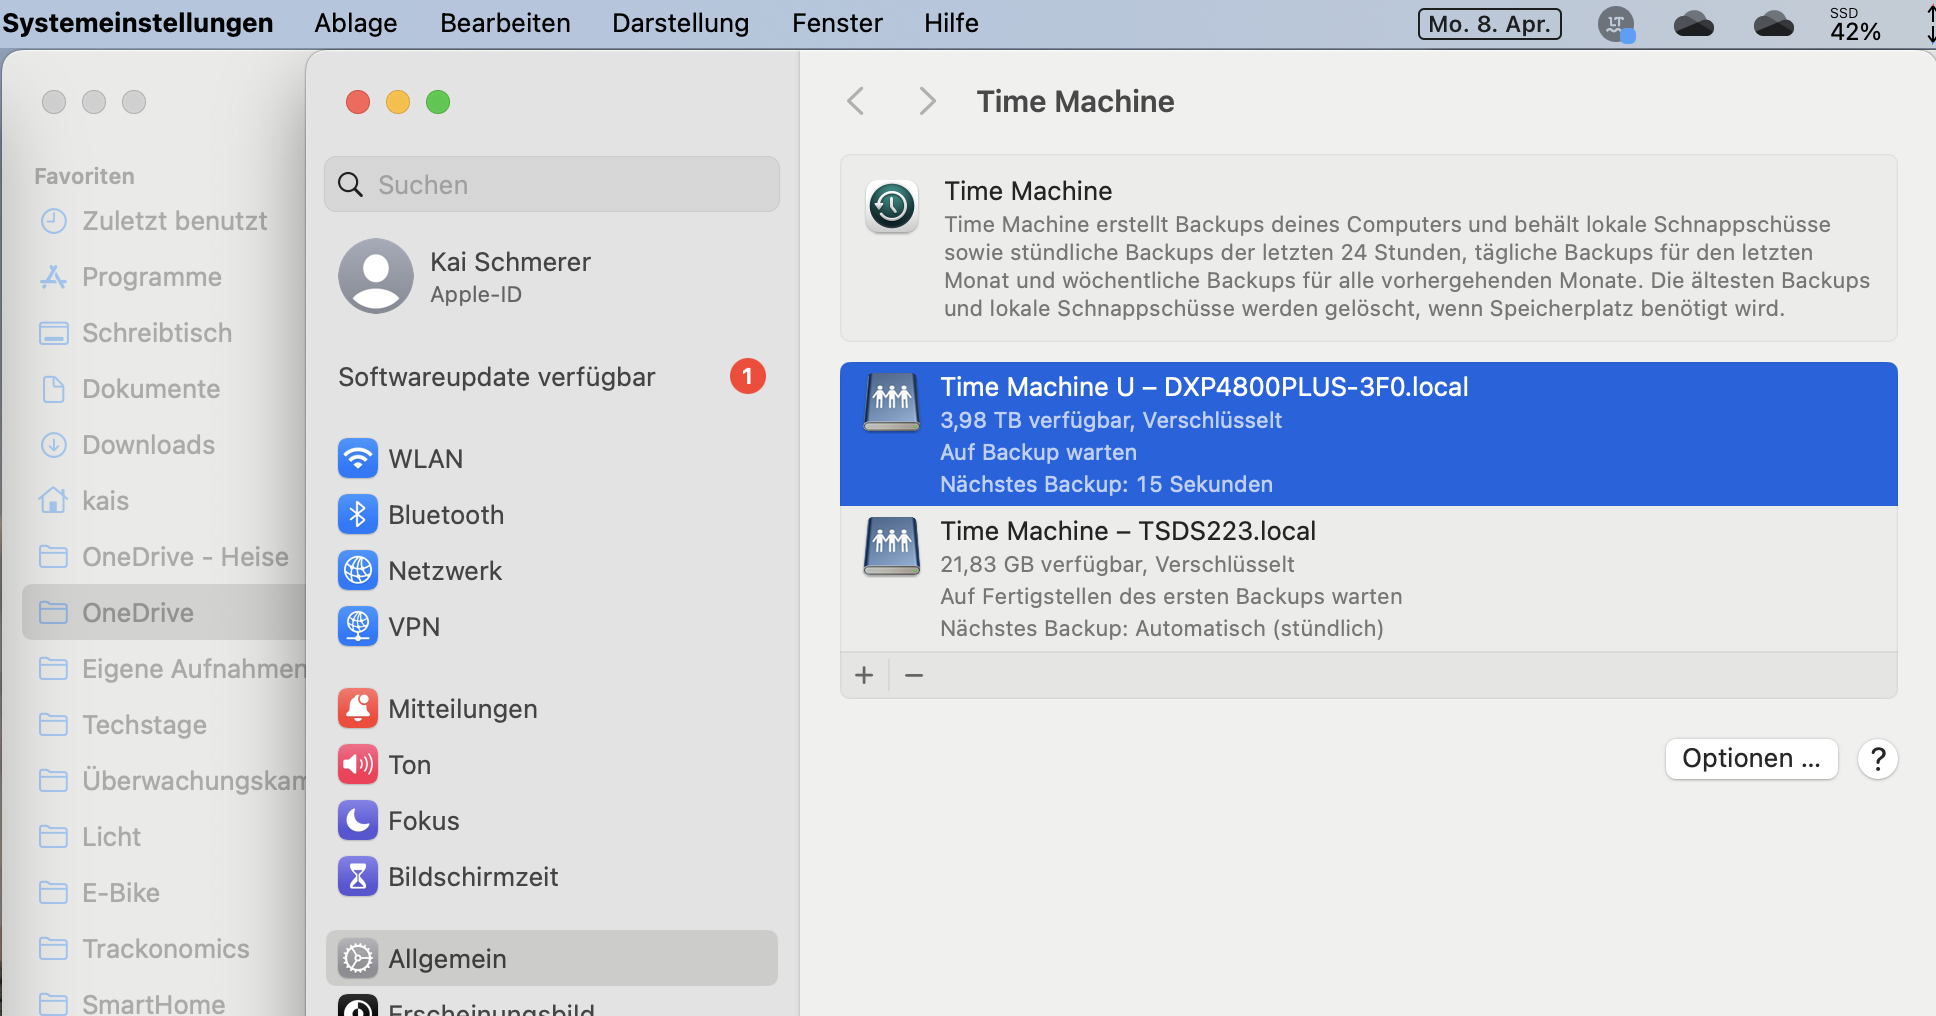Viewport: 1936px width, 1016px height.
Task: Open the Fenster menu
Action: pos(837,23)
